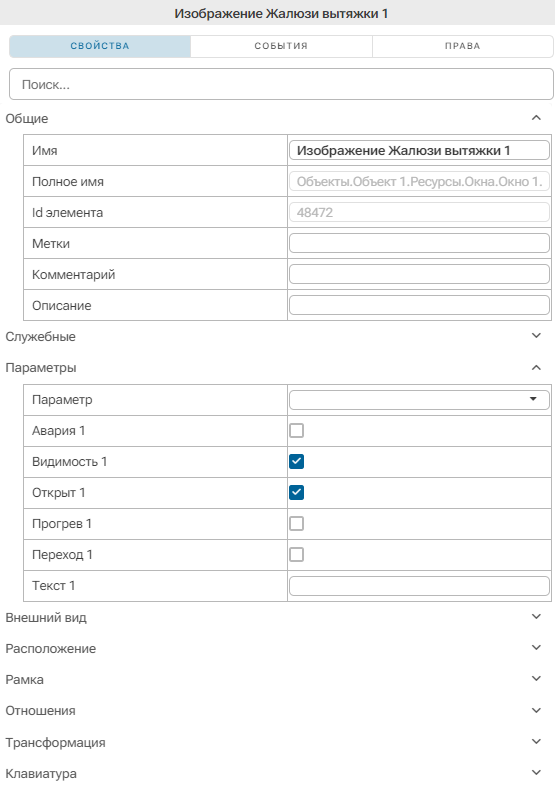Click the Комментарий input field
The image size is (555, 791).
(419, 274)
